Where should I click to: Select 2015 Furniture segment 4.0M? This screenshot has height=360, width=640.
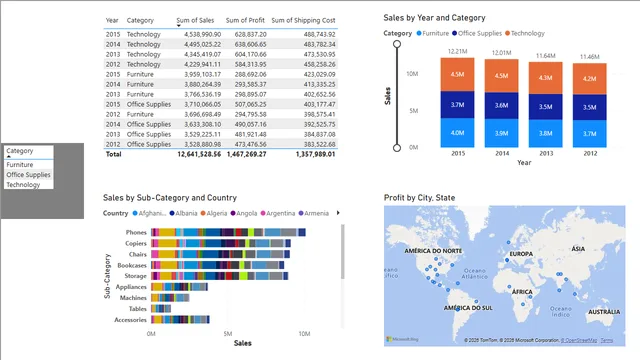coord(457,133)
